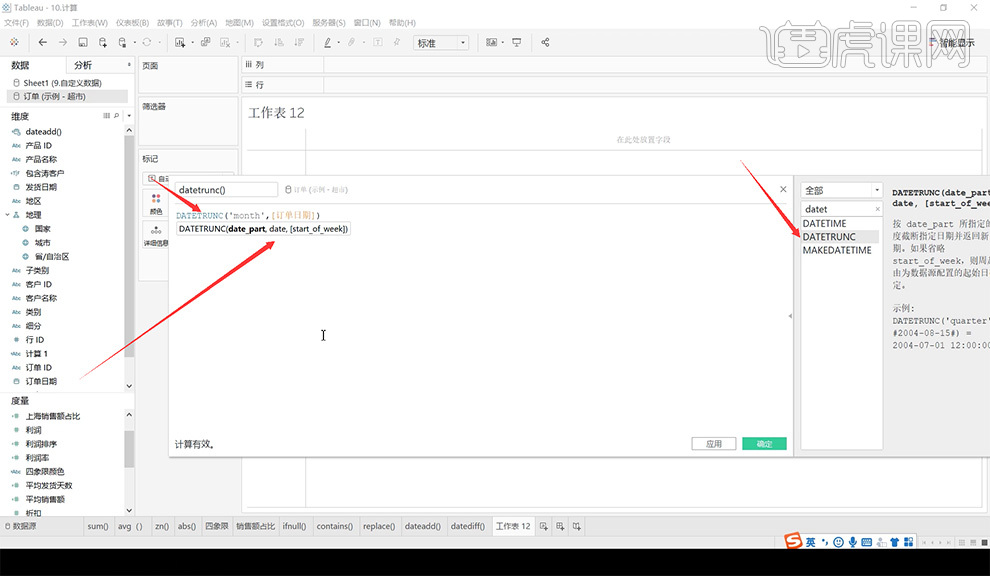Screen dimensions: 990x576
Task: Click the Color card in Marks
Action: pos(156,204)
